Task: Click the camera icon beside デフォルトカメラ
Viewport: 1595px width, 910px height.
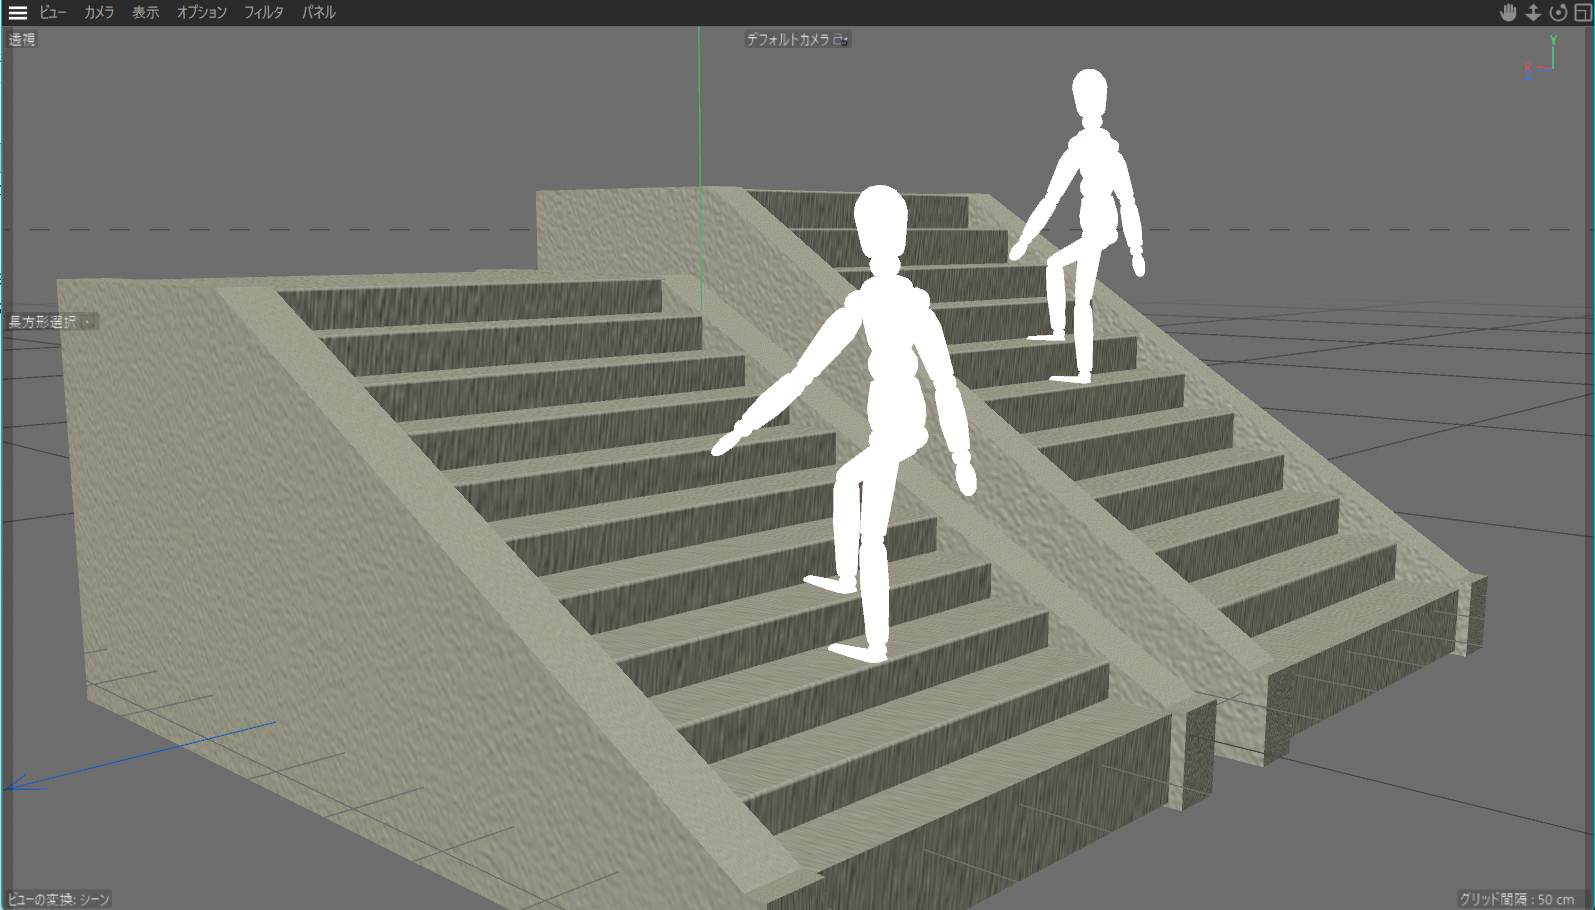Action: point(841,40)
